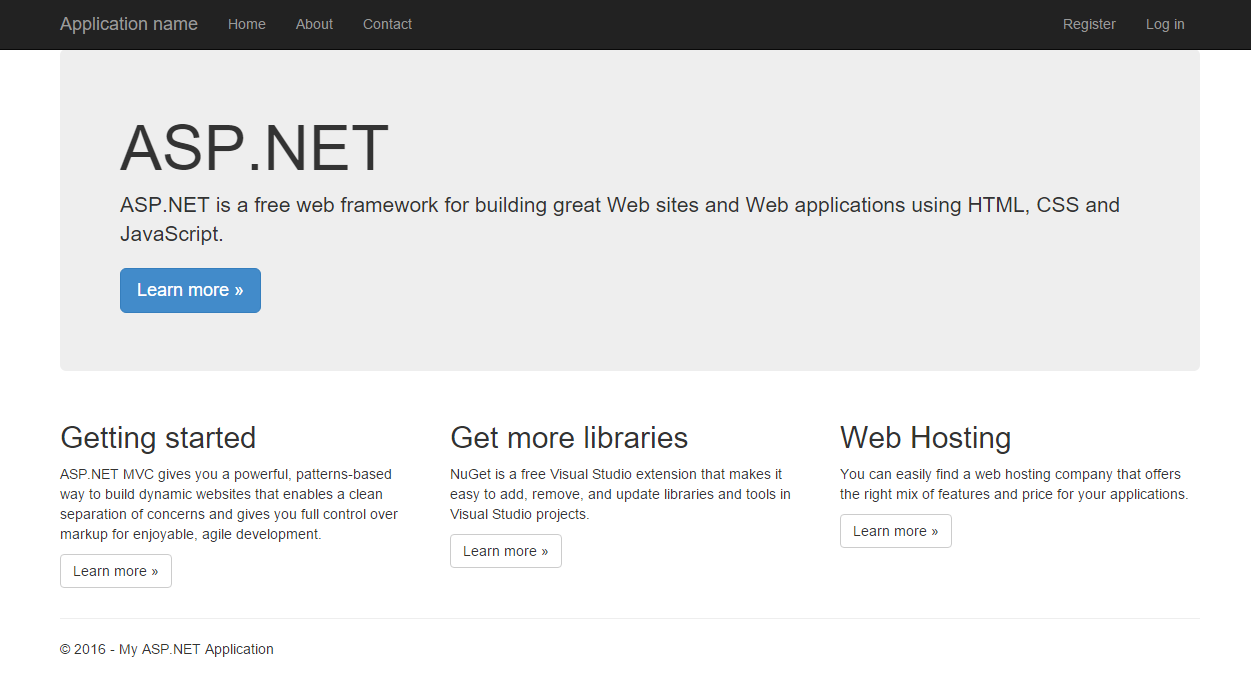Screen dimensions: 1251x677
Task: Select Log in at top right
Action: (1165, 24)
